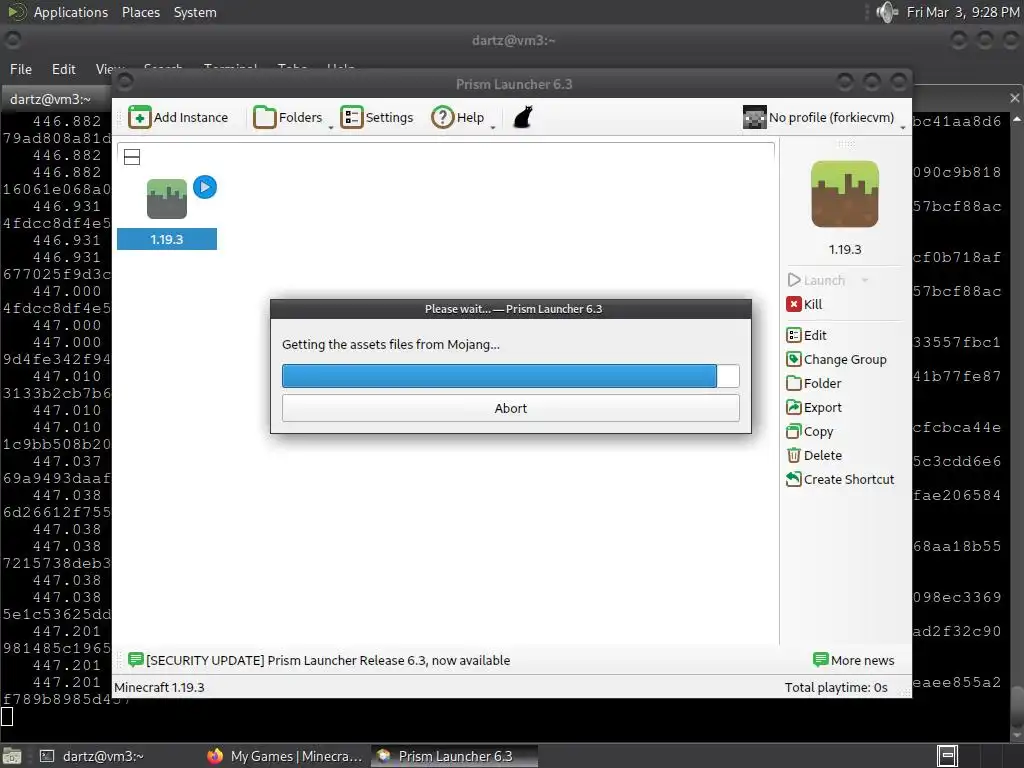This screenshot has height=768, width=1024.
Task: Click the show desktop icon in the taskbar
Action: pos(12,756)
